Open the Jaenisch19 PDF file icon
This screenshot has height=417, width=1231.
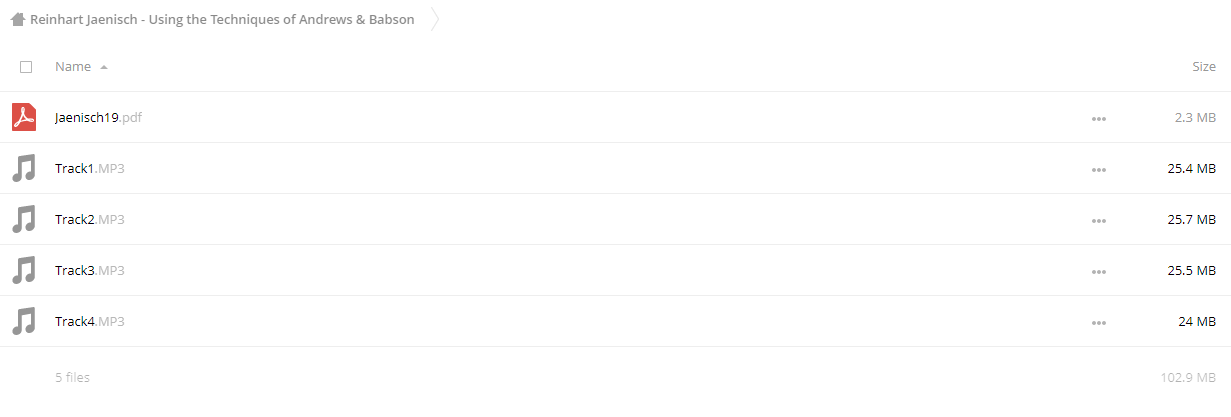pyautogui.click(x=24, y=117)
